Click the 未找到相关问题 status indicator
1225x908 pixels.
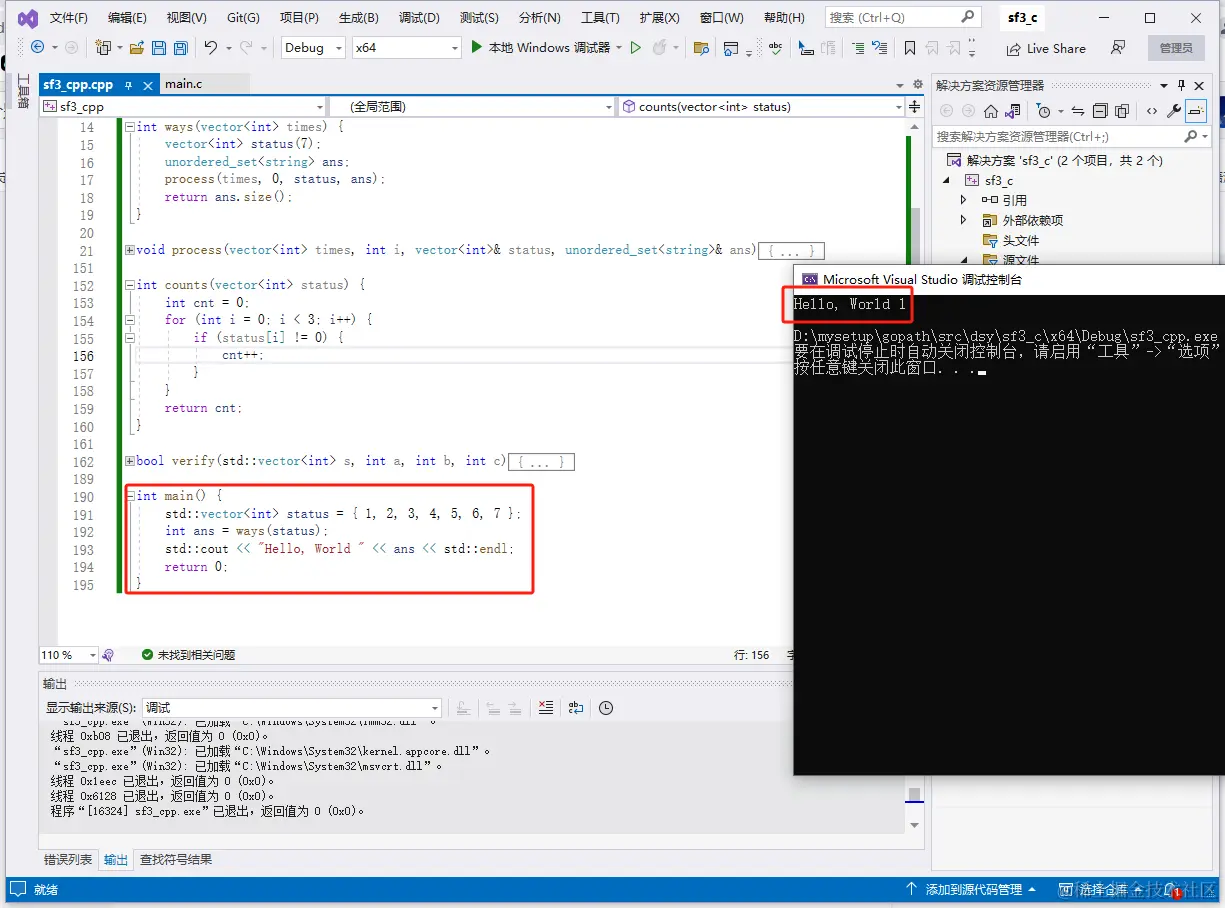pyautogui.click(x=188, y=655)
